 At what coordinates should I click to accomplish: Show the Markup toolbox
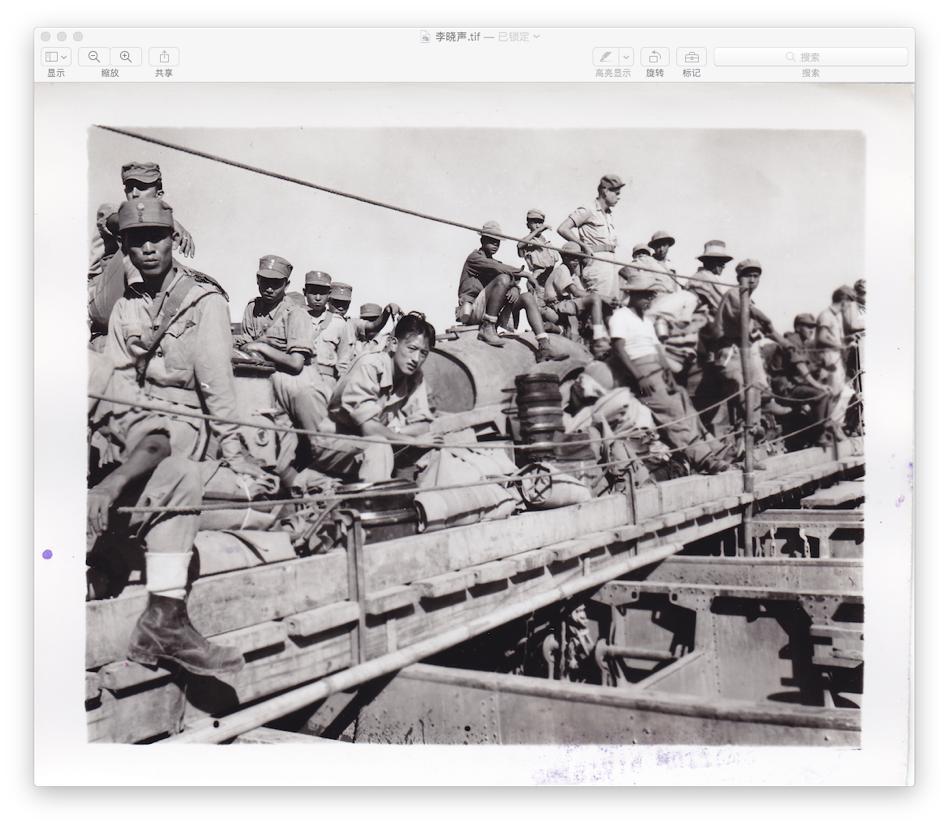pyautogui.click(x=691, y=57)
